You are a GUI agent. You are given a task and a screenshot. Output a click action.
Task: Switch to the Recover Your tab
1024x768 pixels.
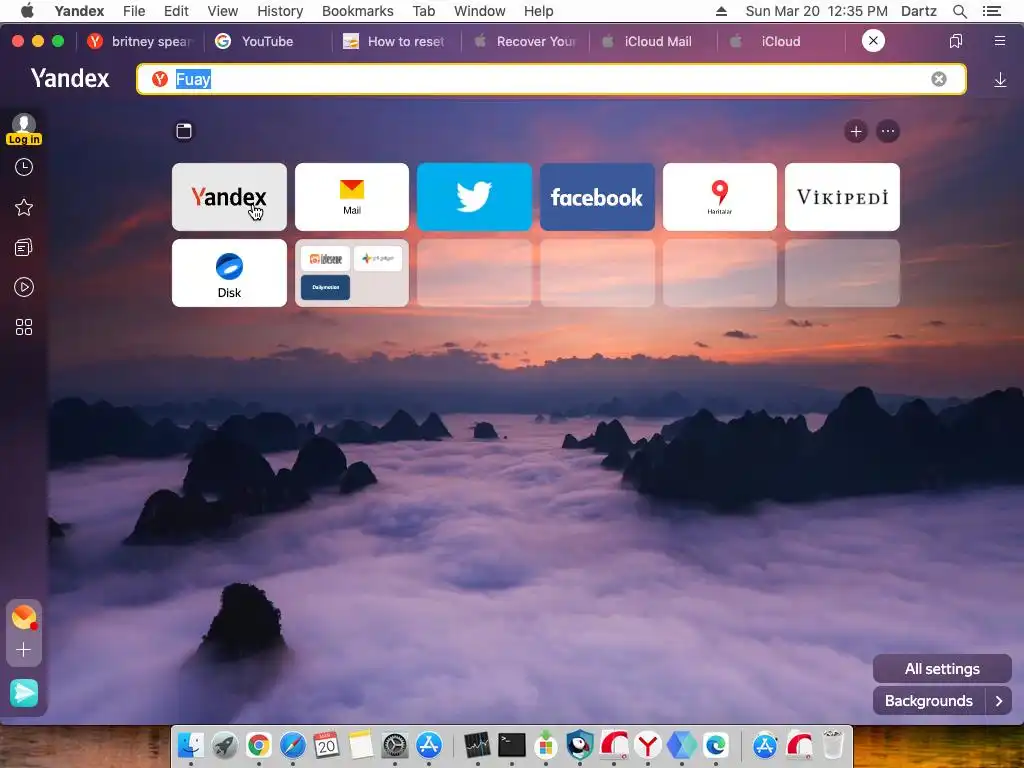(525, 41)
